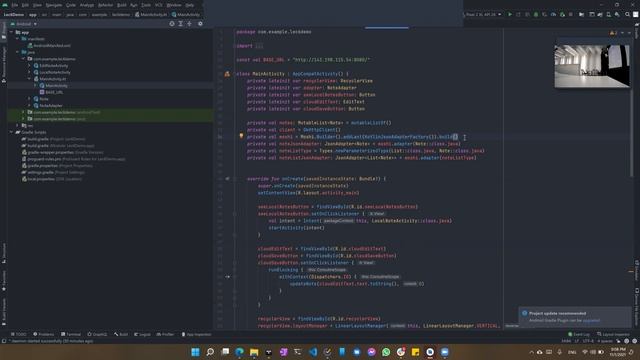Open the Android Studio File menu
This screenshot has width=640, height=360.
15,5
